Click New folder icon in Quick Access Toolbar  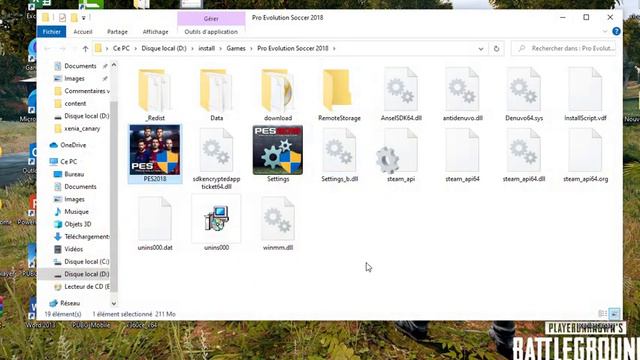click(x=74, y=18)
